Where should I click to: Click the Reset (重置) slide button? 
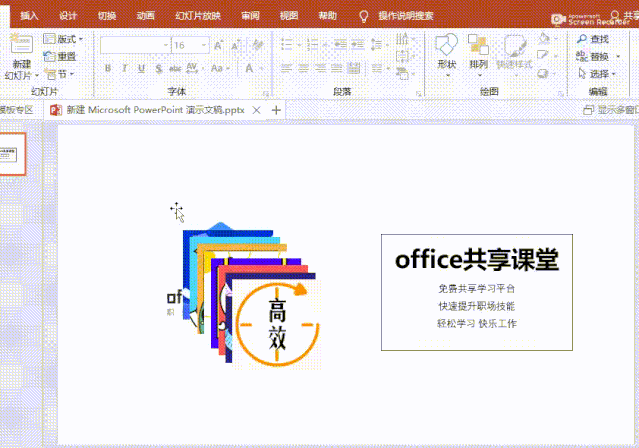(60, 56)
